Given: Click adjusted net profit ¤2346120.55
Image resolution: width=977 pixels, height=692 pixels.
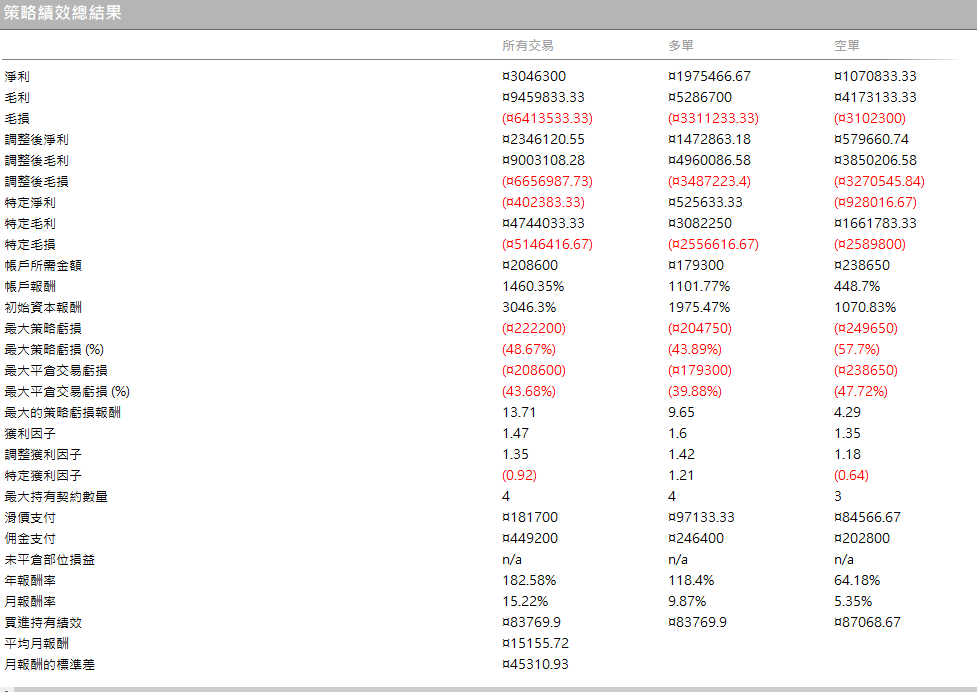Looking at the screenshot, I should [x=543, y=140].
